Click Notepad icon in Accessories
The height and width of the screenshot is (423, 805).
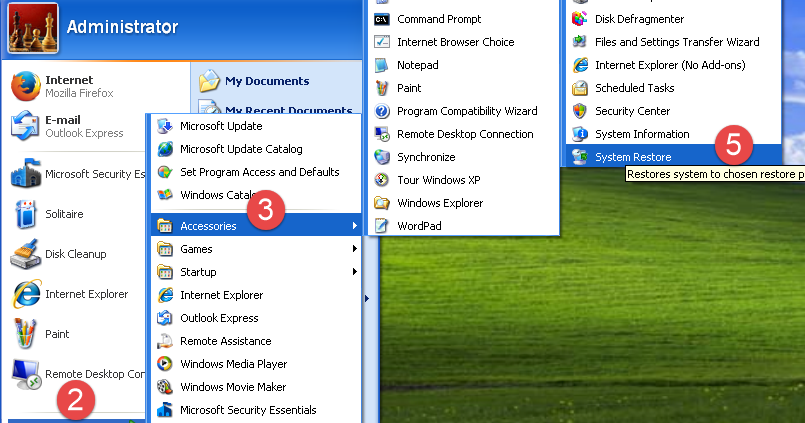pos(381,65)
